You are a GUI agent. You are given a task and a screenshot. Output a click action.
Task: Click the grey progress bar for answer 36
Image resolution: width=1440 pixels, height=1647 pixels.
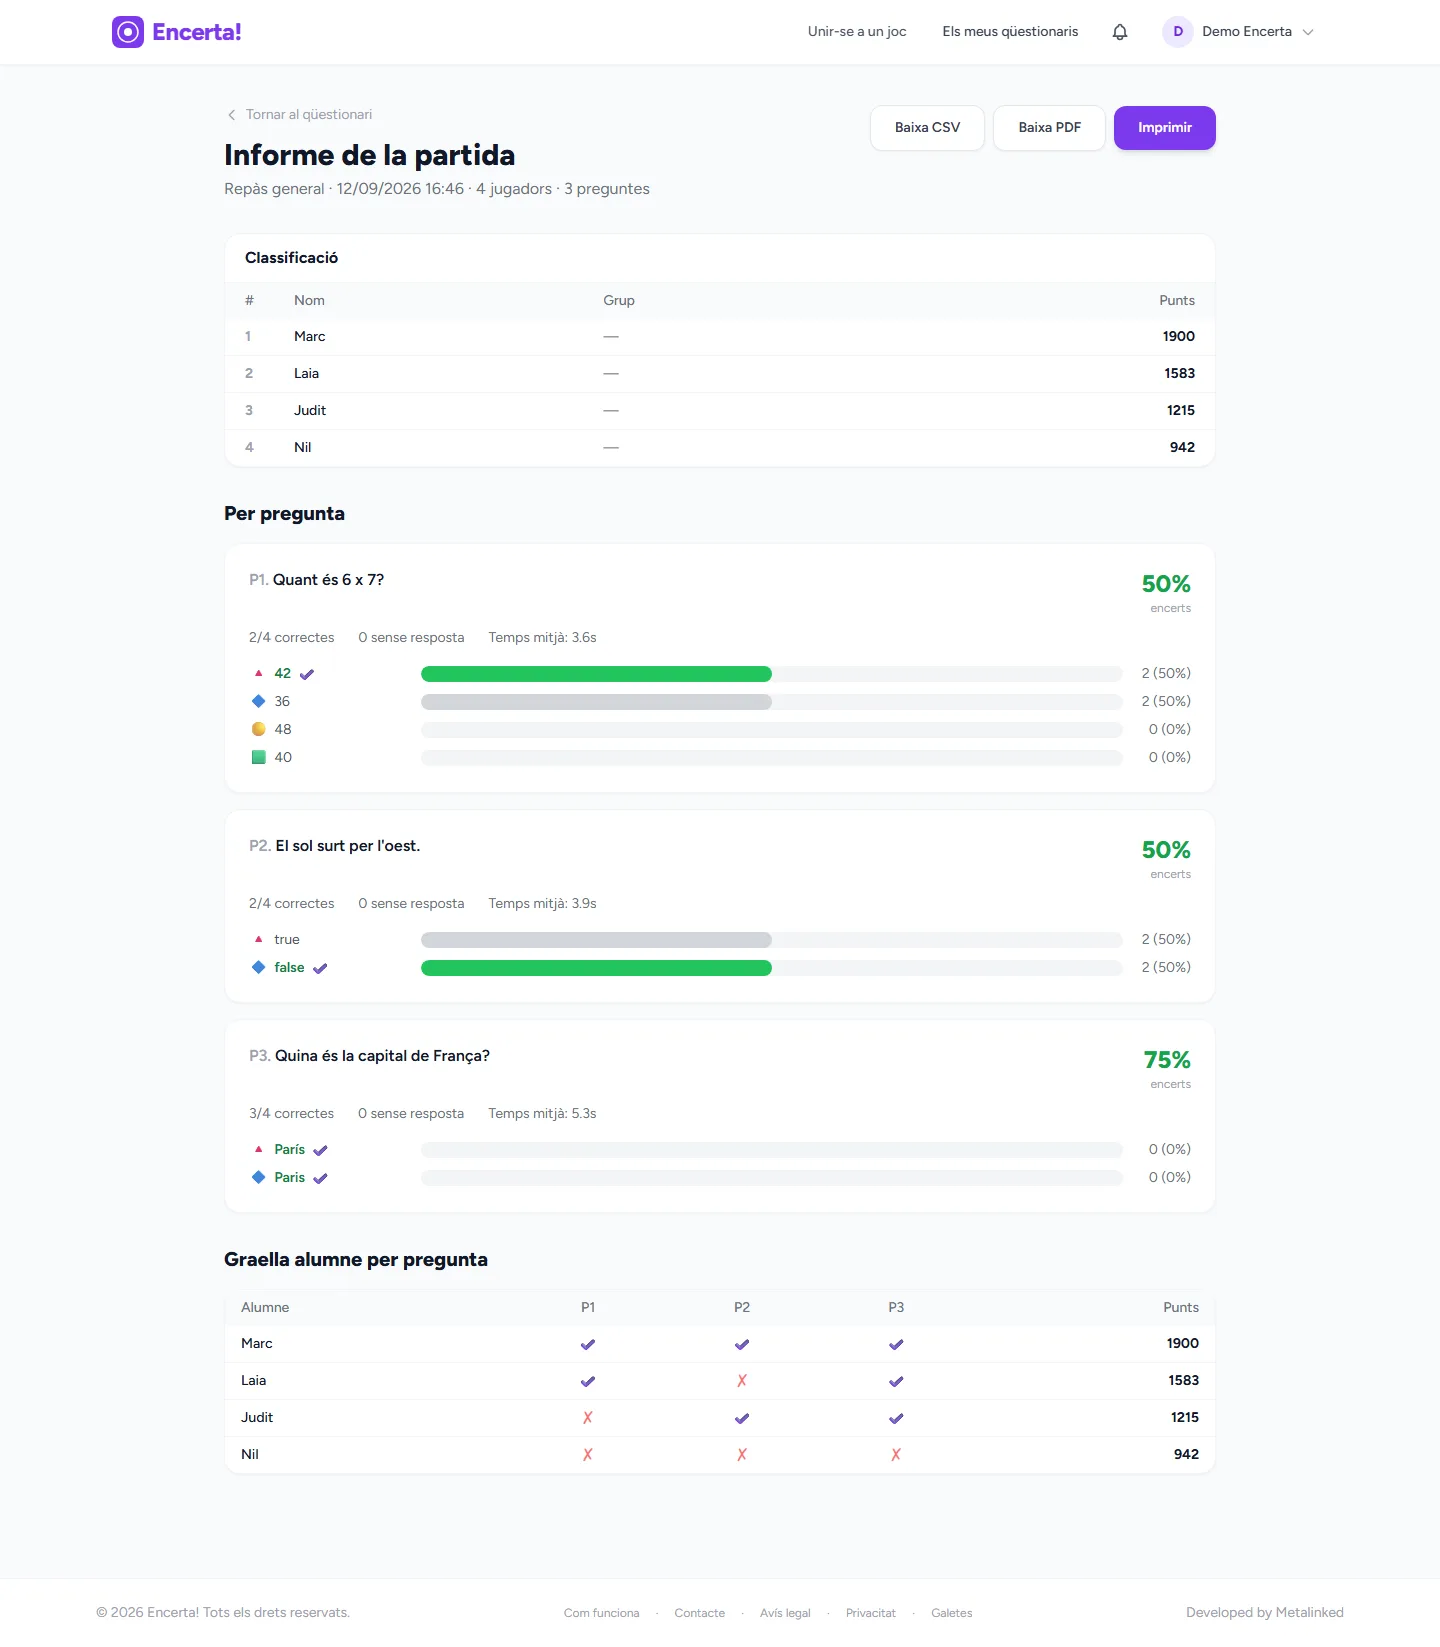point(596,702)
